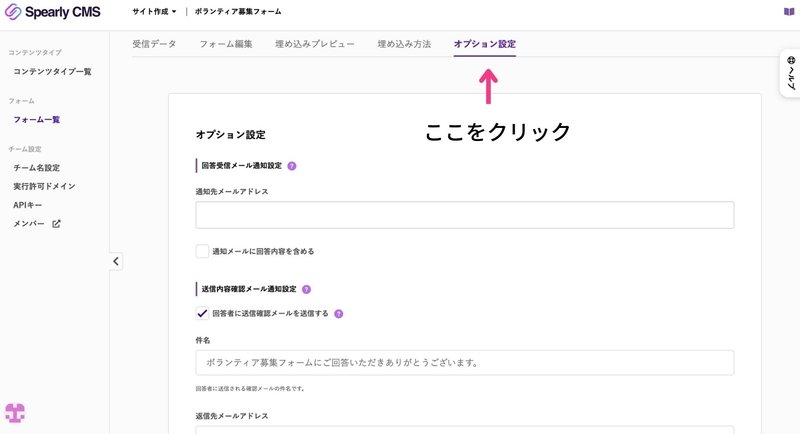Screen dimensions: 800x434
Task: Open the ヘルプ side tab
Action: [790, 73]
